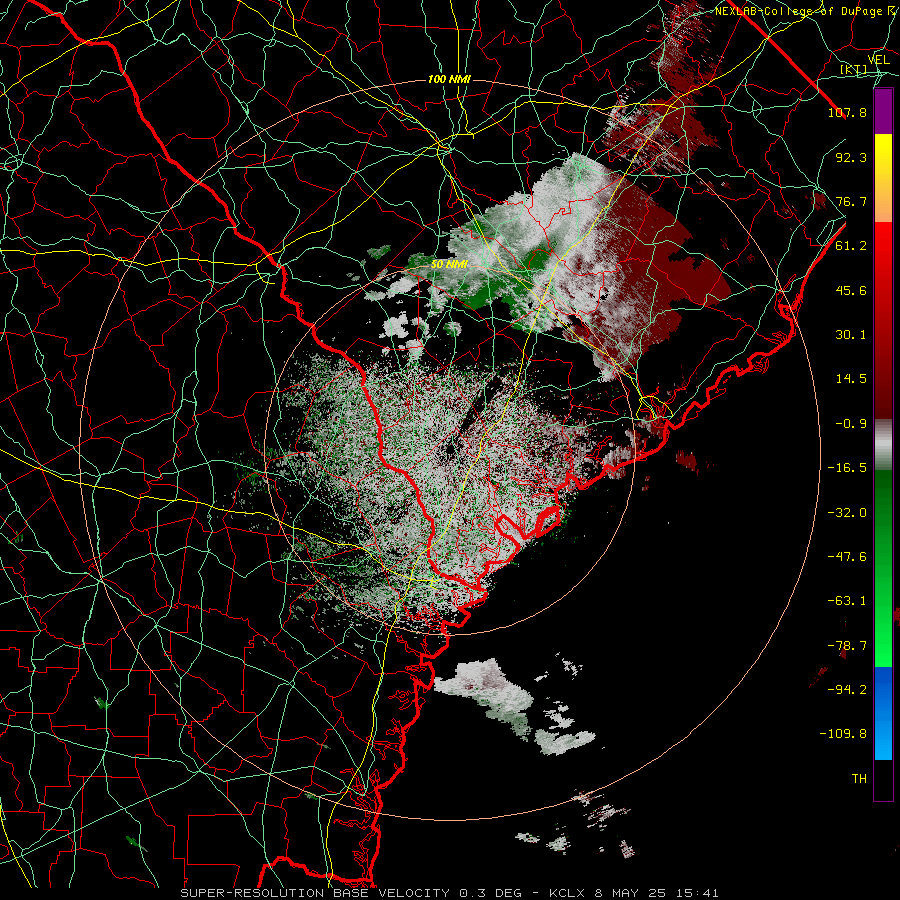Click the 61.2 velocity legend value

tap(851, 246)
